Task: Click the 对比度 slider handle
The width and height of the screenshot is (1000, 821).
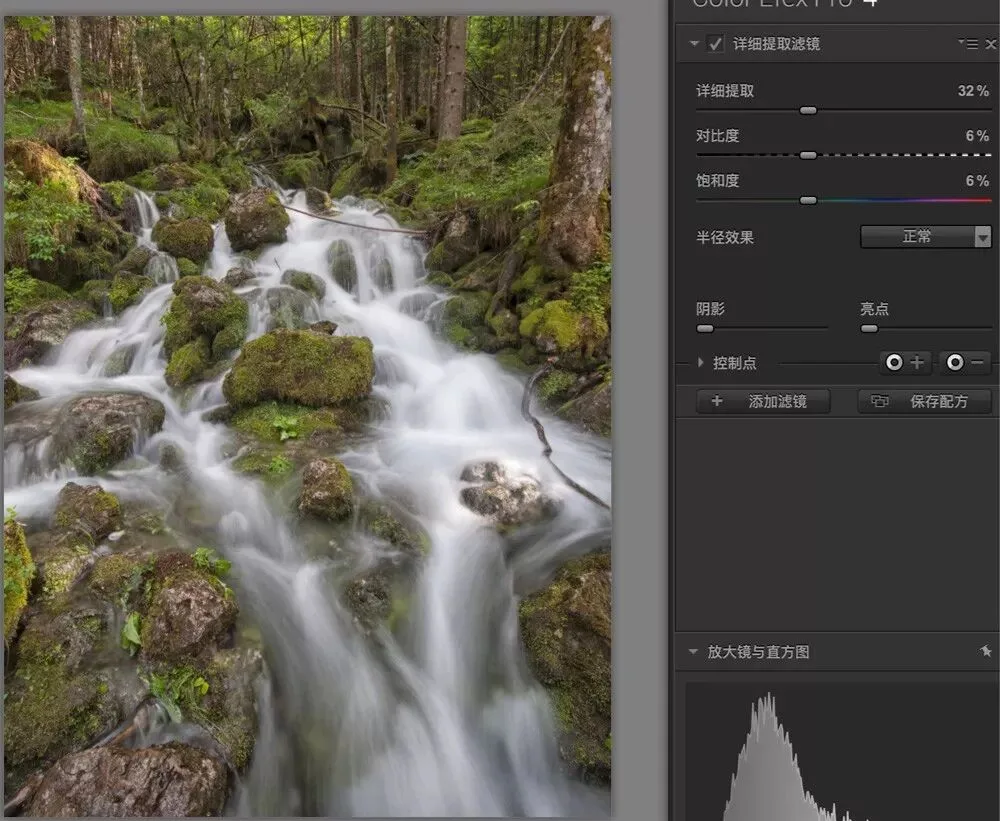Action: [x=808, y=155]
